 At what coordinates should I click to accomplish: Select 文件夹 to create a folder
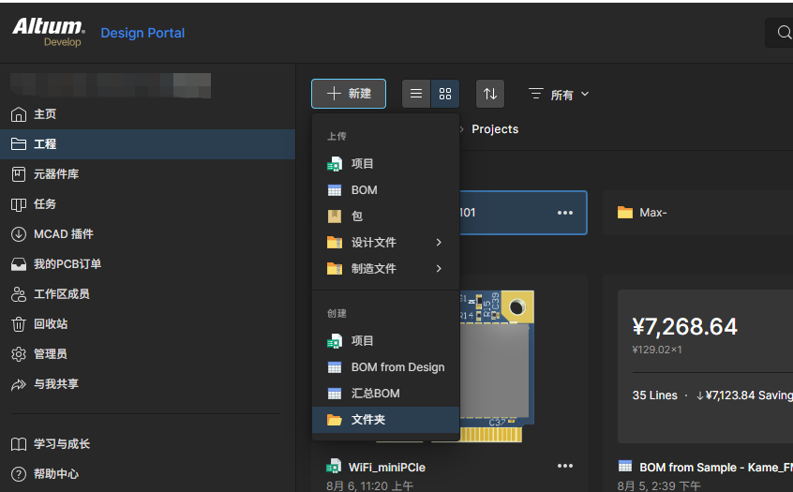(x=385, y=420)
